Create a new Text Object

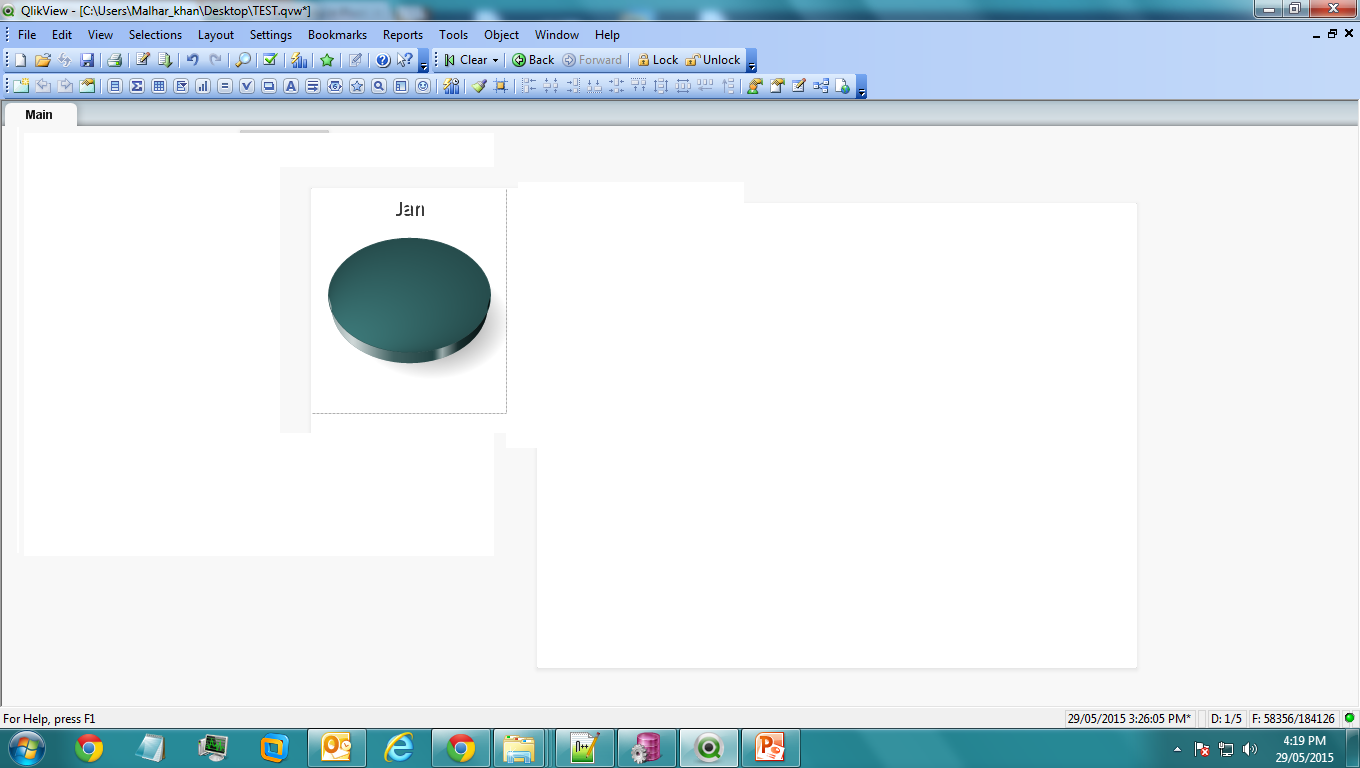coord(291,86)
